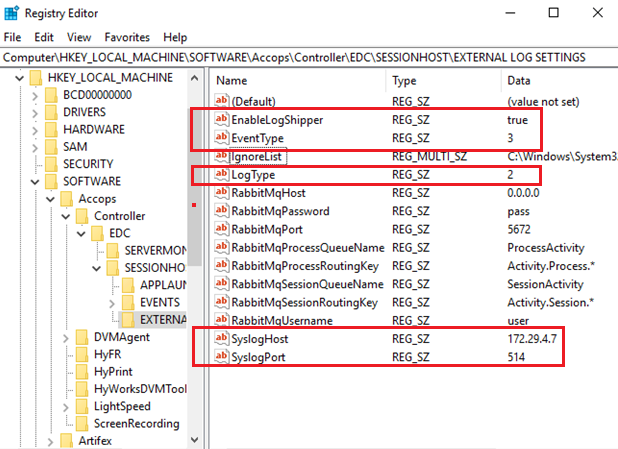This screenshot has width=618, height=449.
Task: Click the DRIVERS folder icon
Action: 51,112
